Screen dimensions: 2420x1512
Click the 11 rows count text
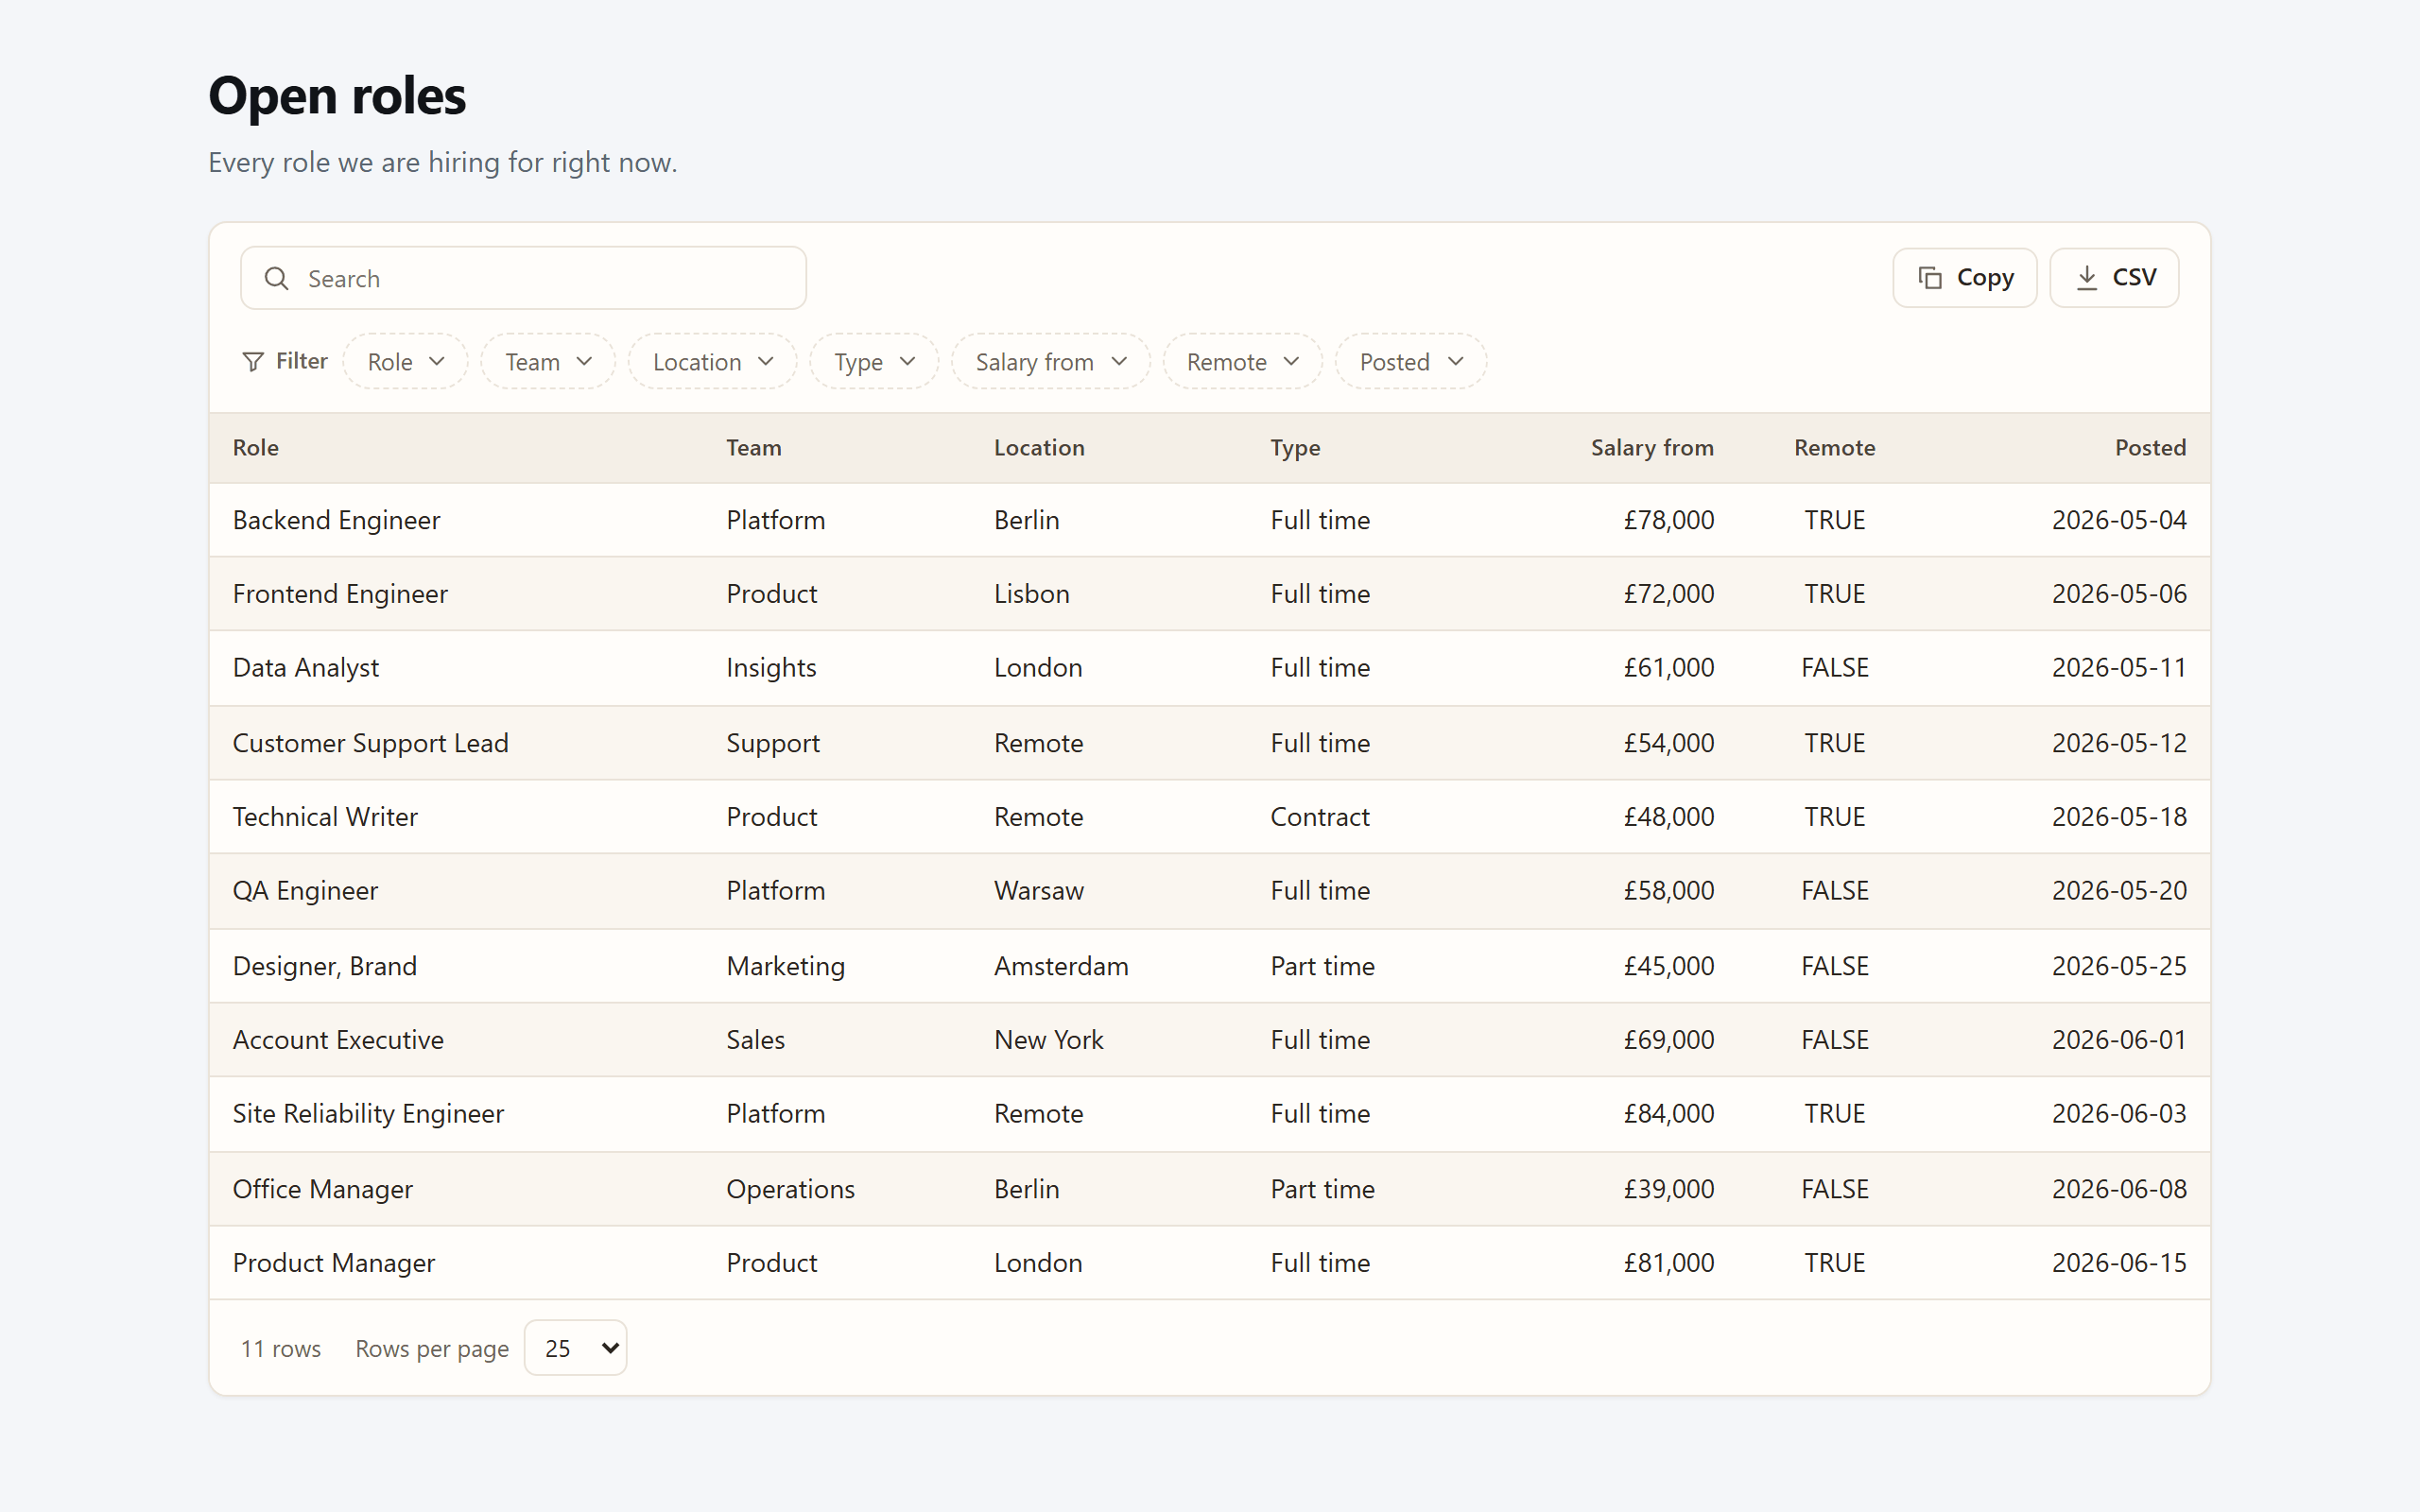coord(281,1349)
